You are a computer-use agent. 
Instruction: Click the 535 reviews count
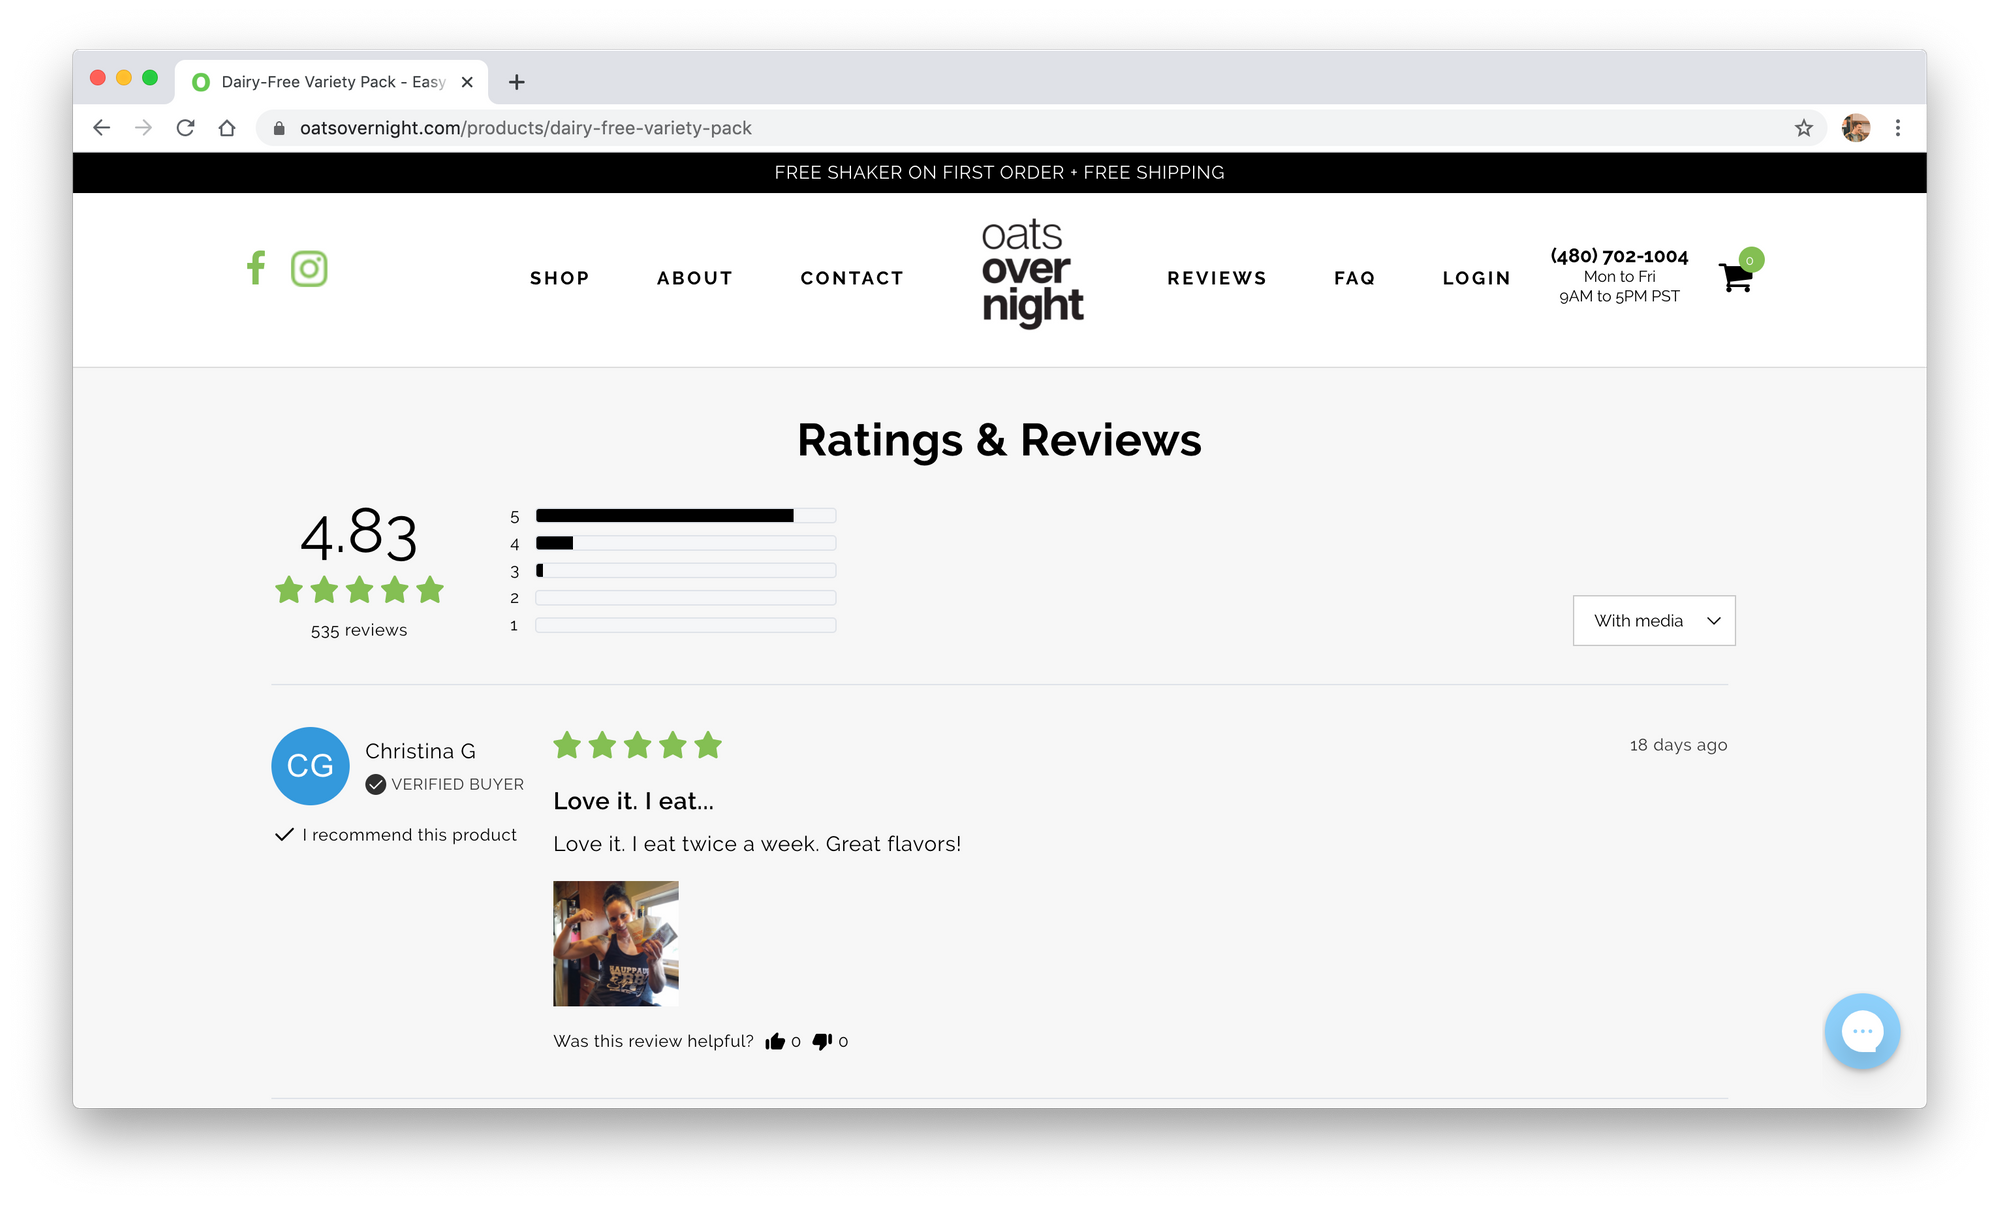pyautogui.click(x=359, y=630)
